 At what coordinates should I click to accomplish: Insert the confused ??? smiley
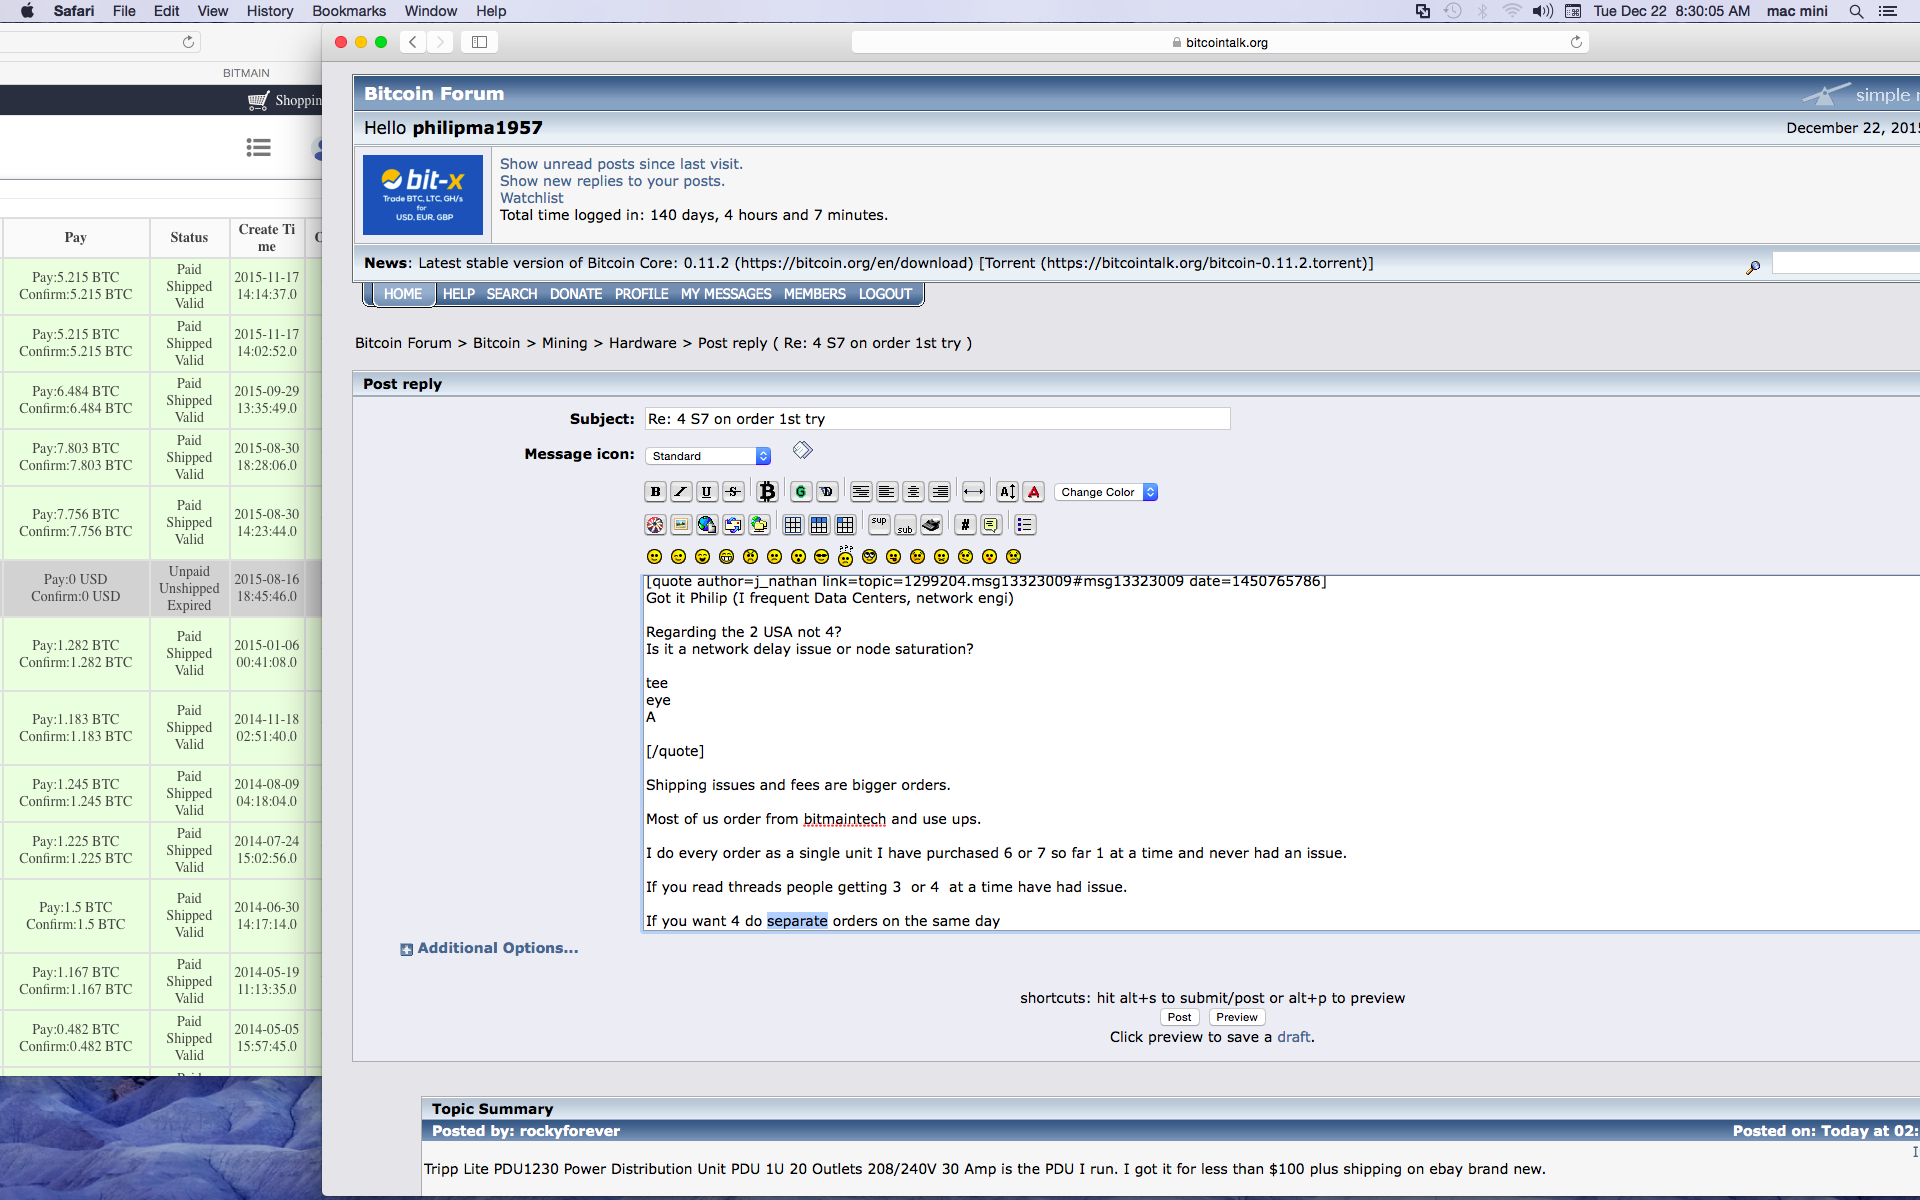(846, 555)
